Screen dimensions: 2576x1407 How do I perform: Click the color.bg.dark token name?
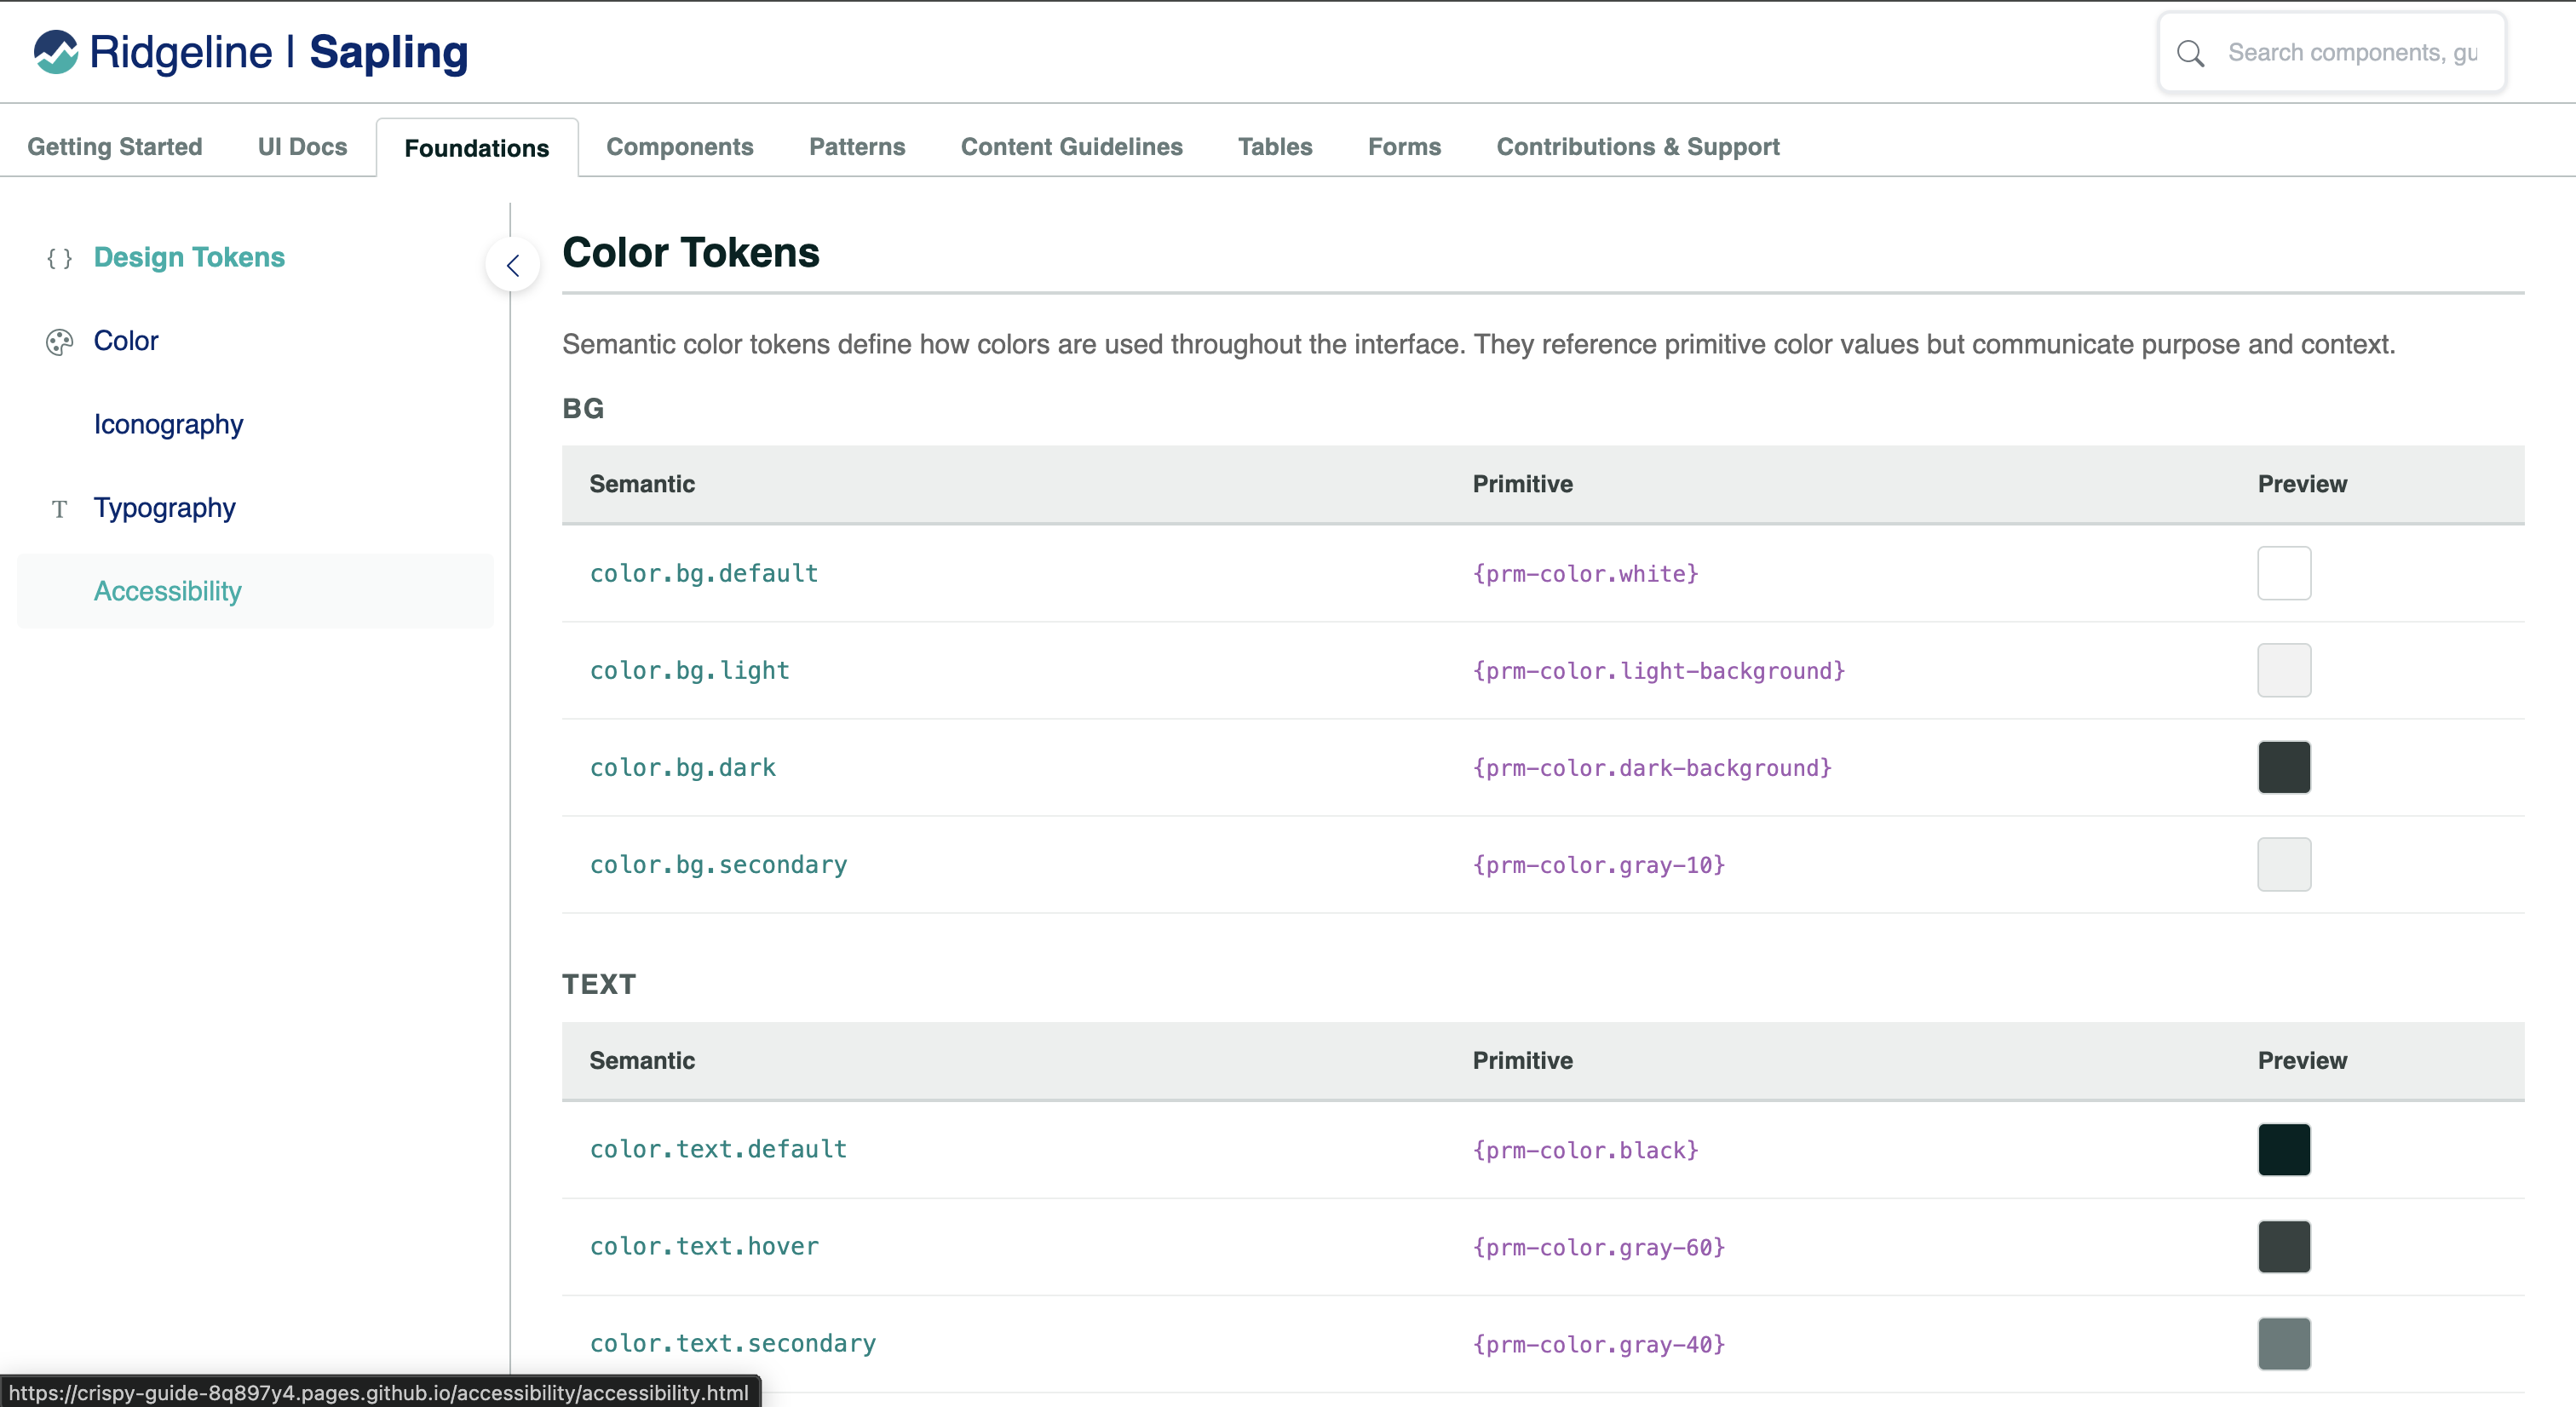click(x=683, y=767)
